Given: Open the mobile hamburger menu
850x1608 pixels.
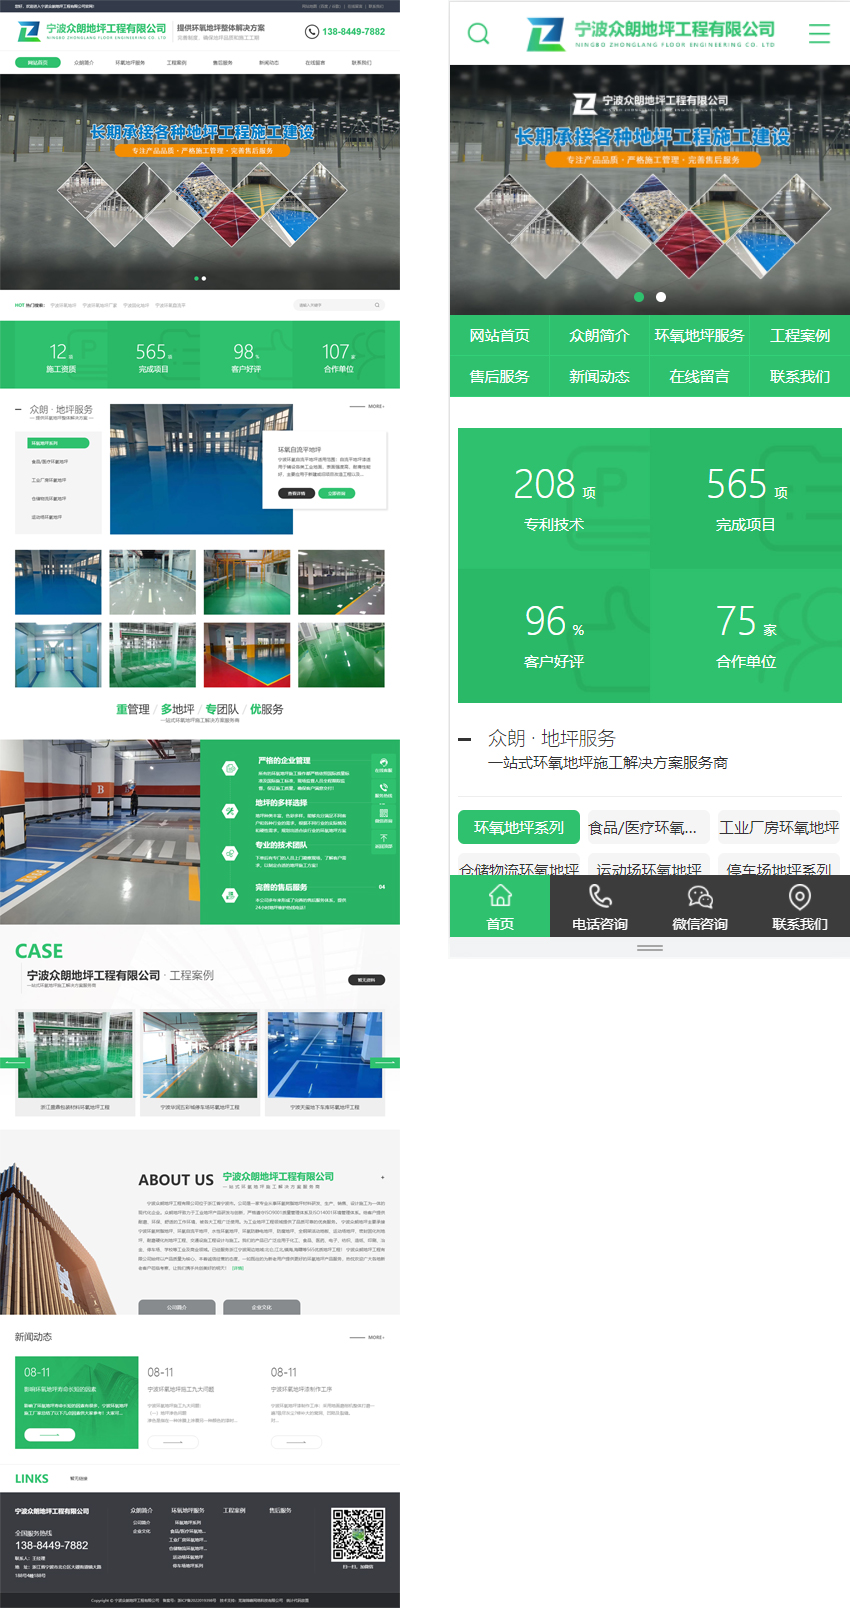Looking at the screenshot, I should click(x=819, y=34).
